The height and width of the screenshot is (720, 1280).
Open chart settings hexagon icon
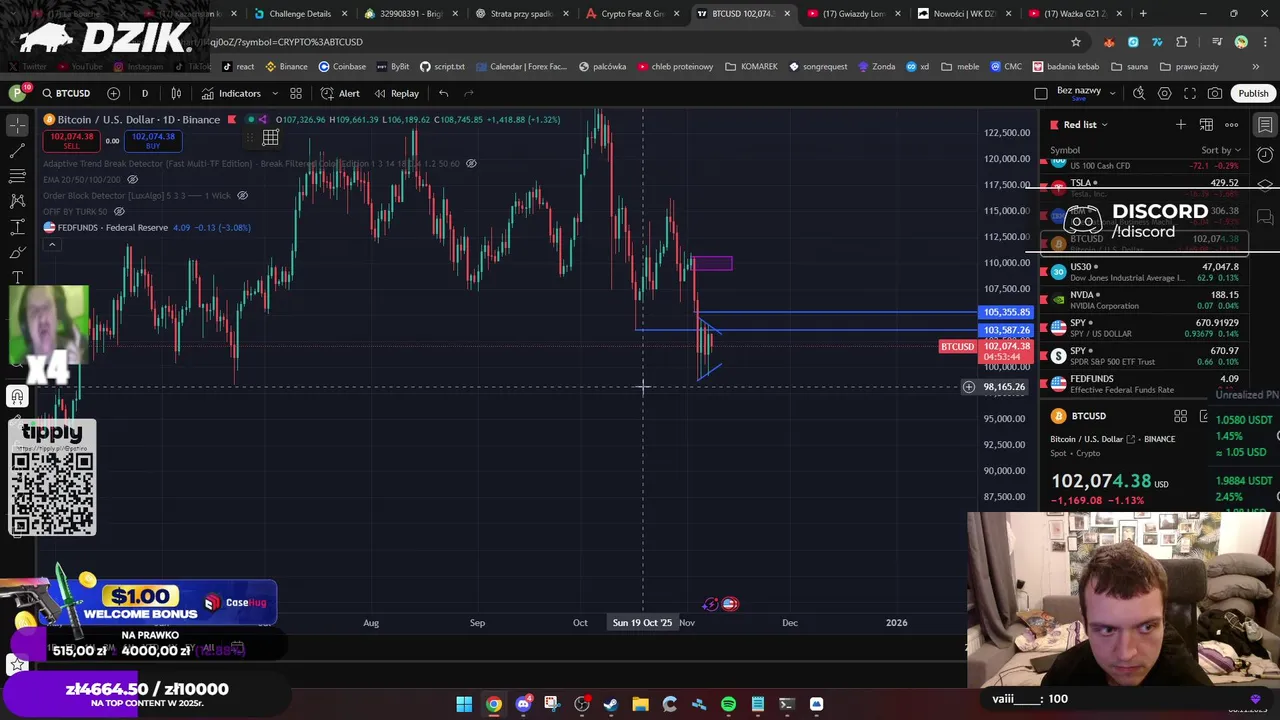(x=1164, y=93)
